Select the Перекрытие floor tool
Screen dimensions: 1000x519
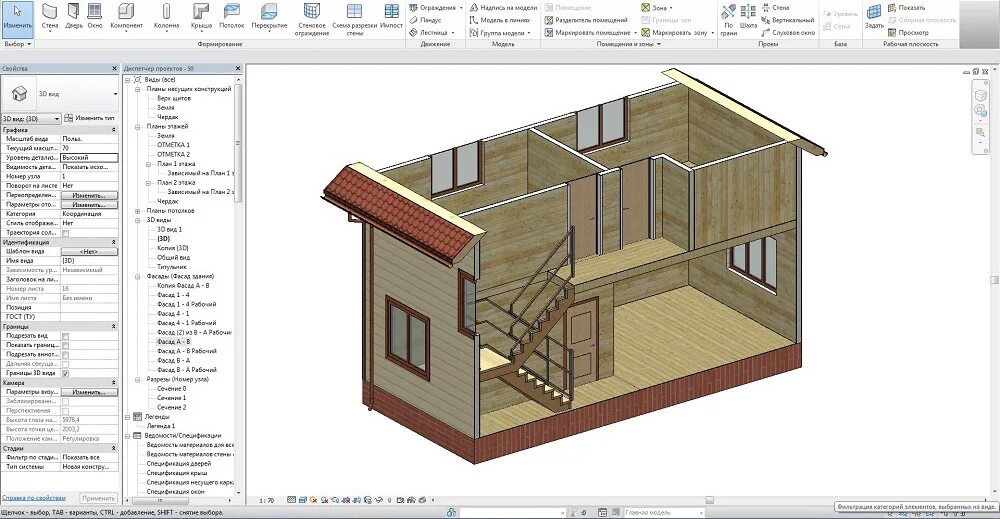(269, 17)
